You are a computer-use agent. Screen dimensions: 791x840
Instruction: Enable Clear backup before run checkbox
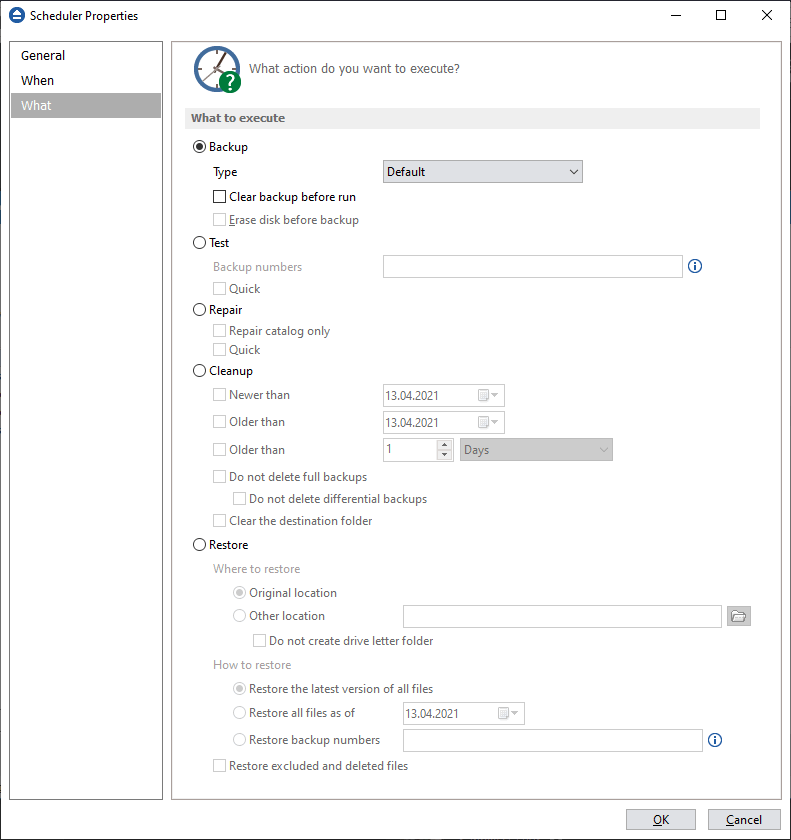(219, 197)
